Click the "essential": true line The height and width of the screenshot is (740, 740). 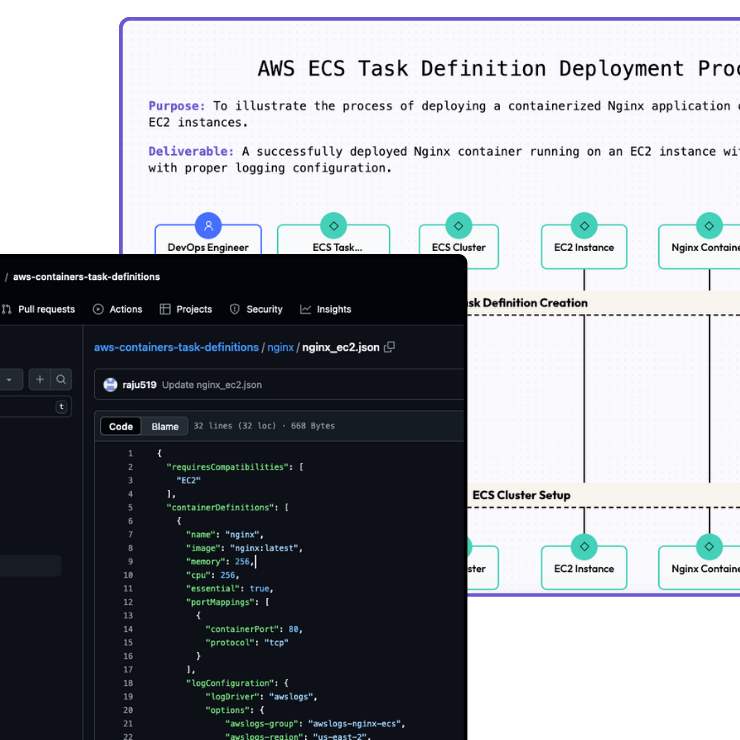(x=230, y=589)
